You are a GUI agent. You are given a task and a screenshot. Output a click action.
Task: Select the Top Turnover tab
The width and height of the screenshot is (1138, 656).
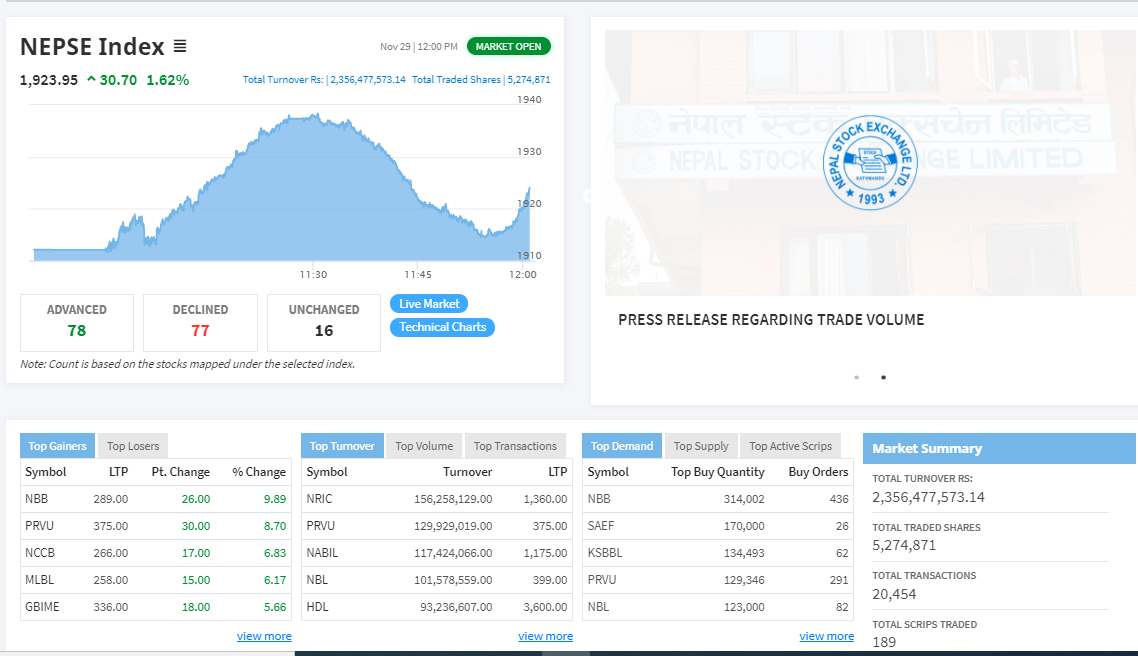tap(342, 446)
